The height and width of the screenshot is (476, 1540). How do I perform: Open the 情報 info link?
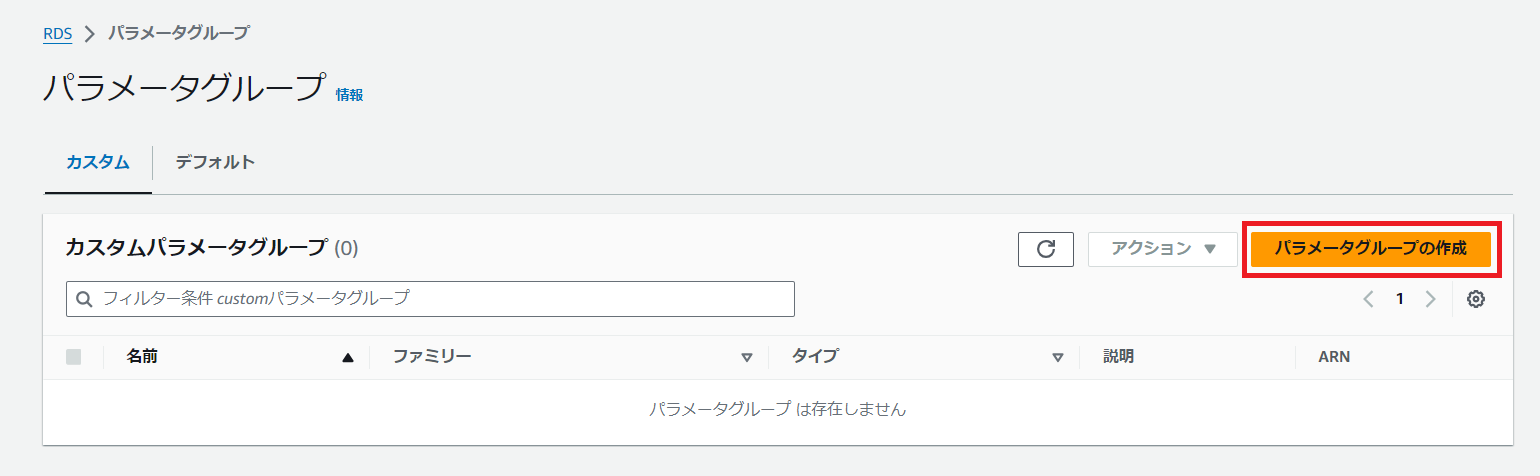click(x=349, y=95)
